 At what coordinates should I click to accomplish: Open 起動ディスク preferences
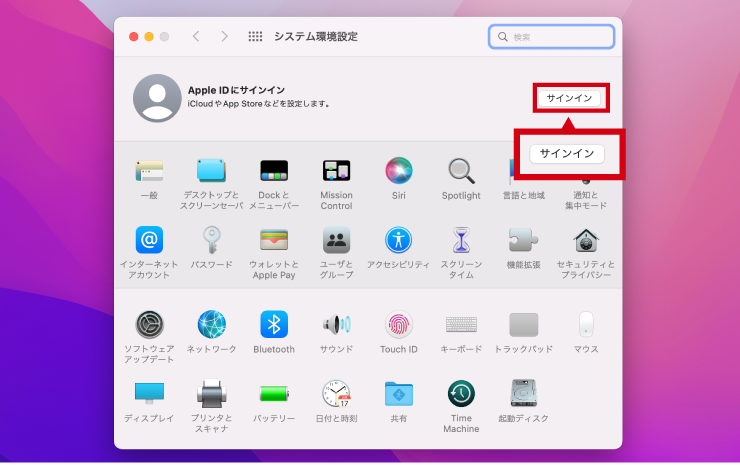(523, 394)
